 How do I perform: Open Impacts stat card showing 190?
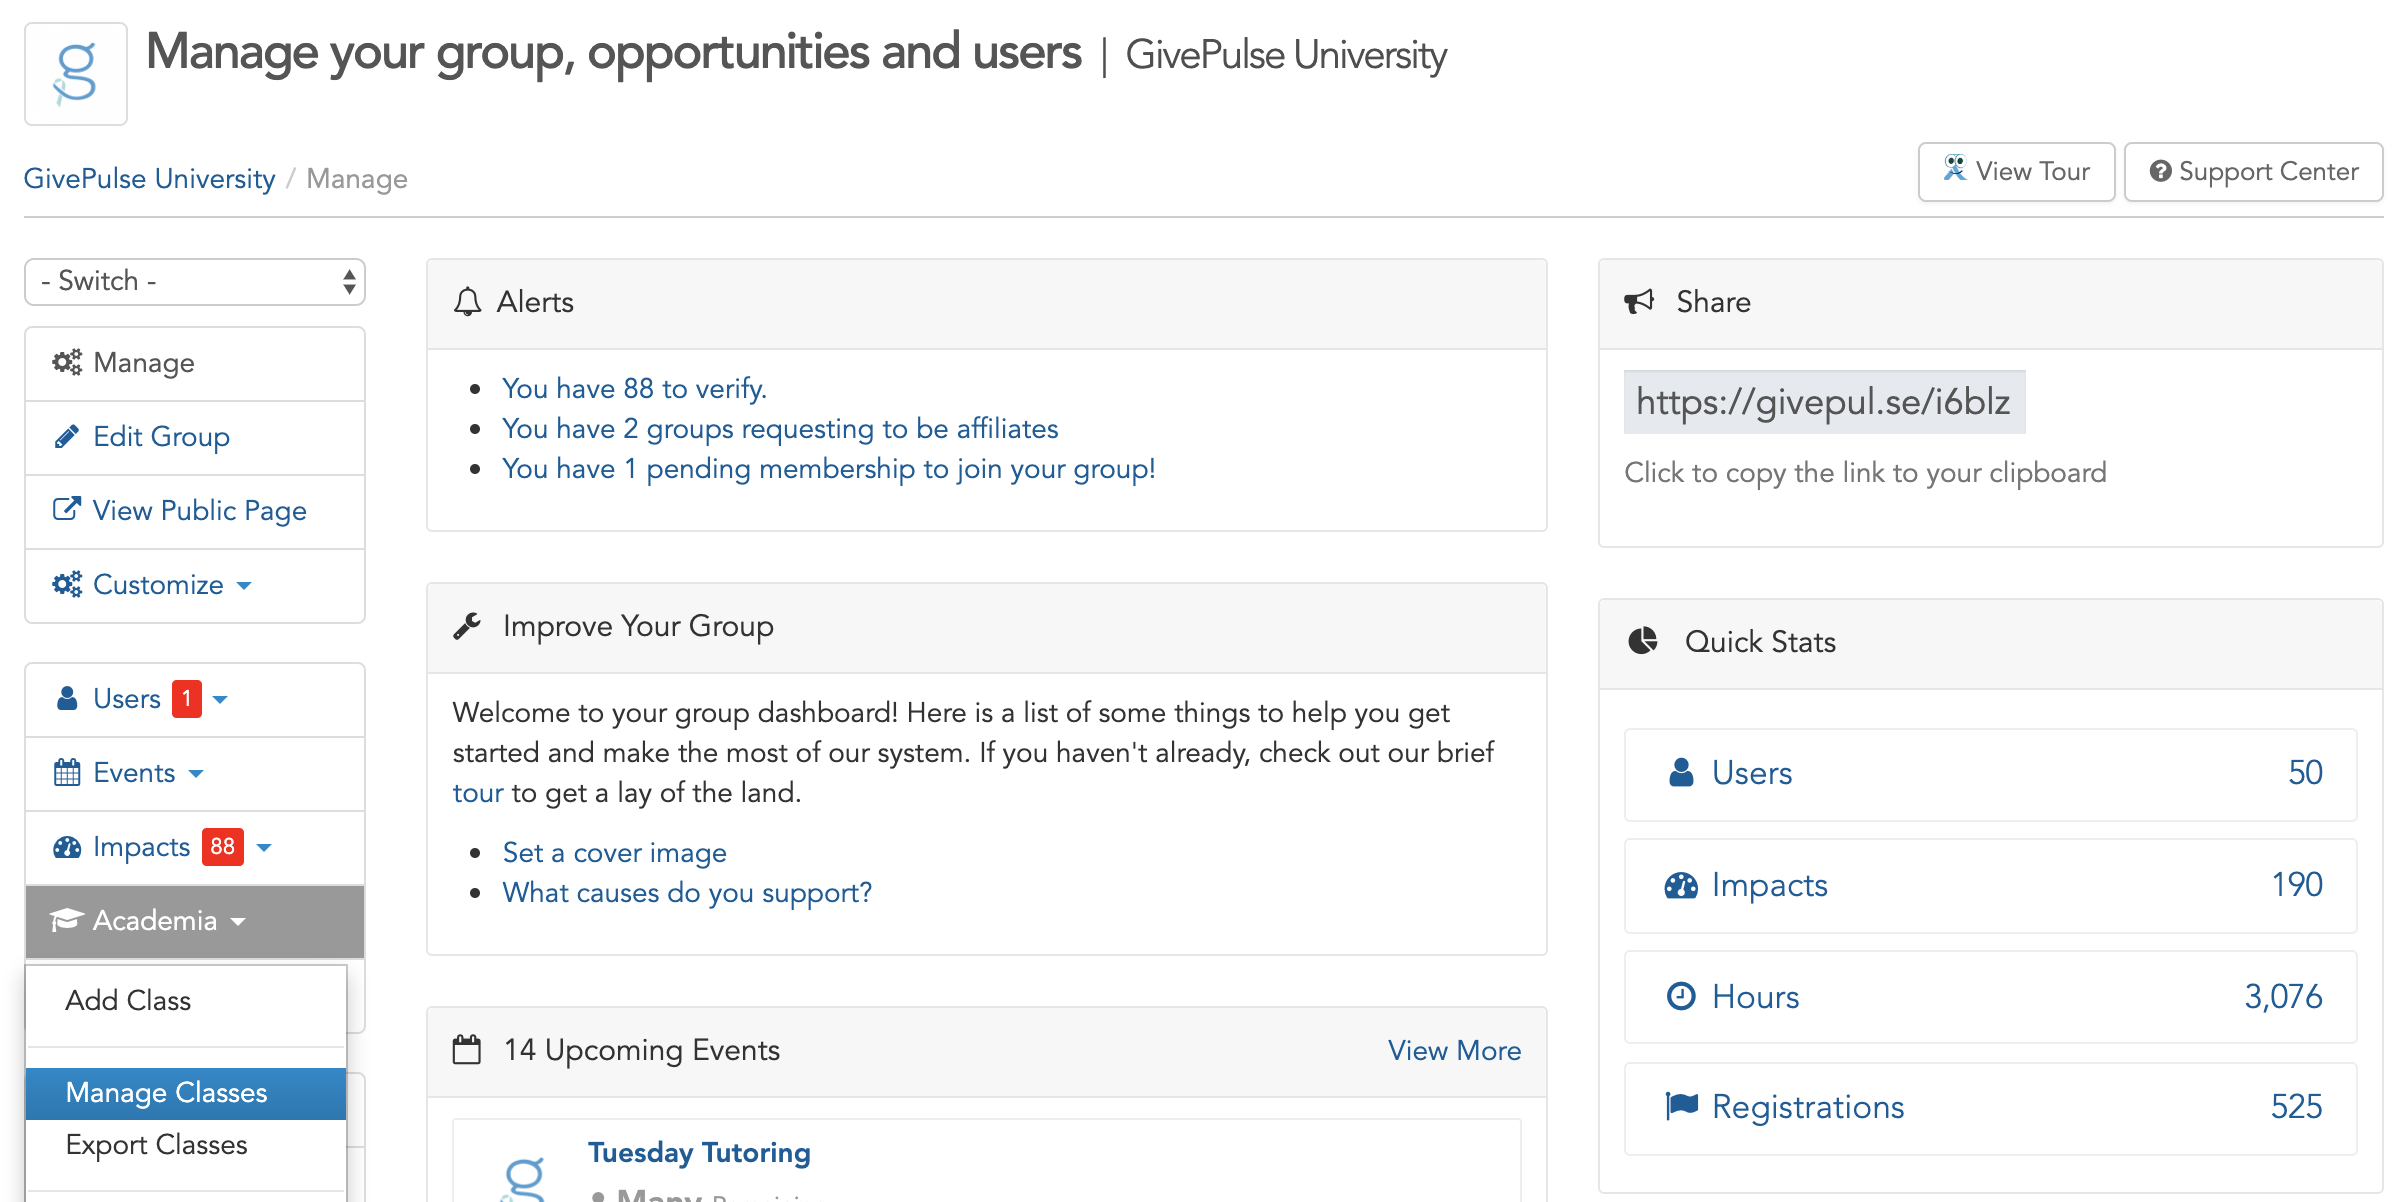[x=1990, y=886]
